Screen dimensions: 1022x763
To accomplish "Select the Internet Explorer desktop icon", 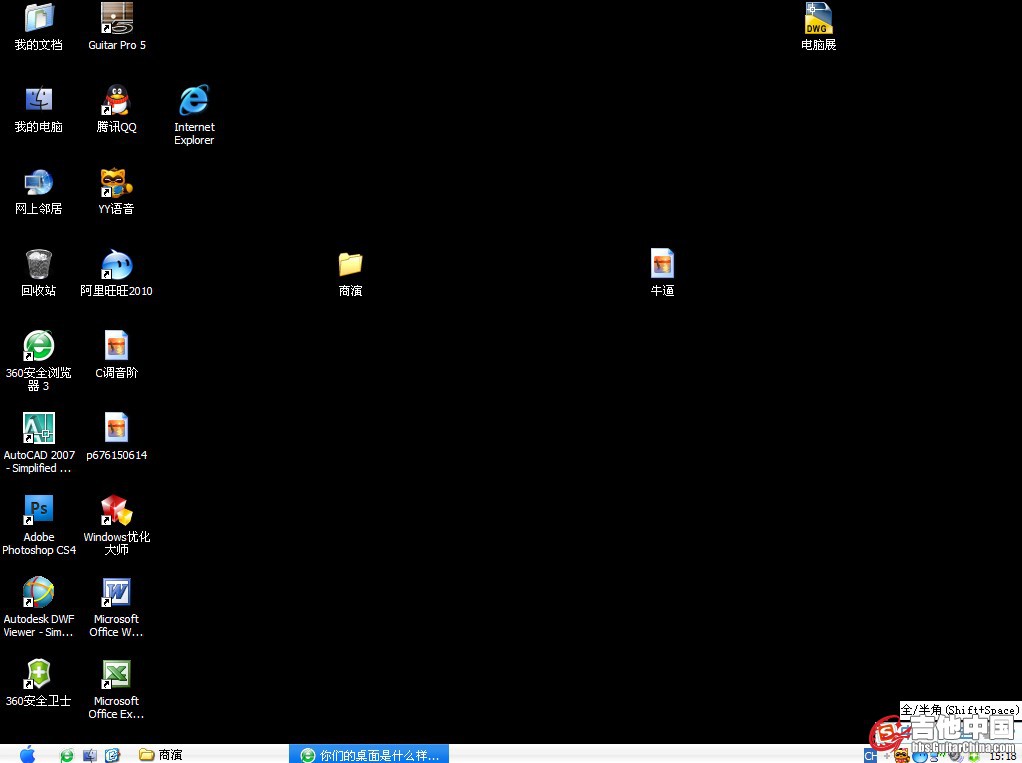I will (194, 115).
